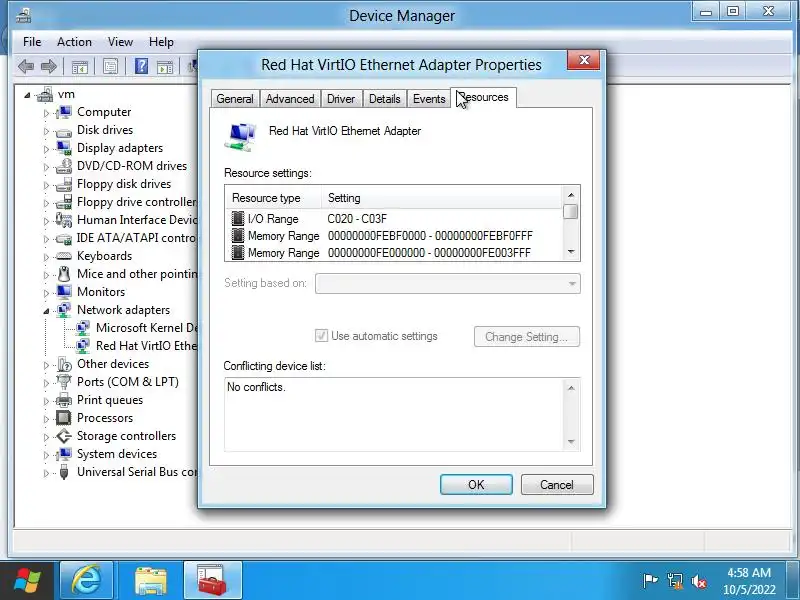The image size is (800, 600).
Task: Select the Network adapters icon
Action: point(64,310)
